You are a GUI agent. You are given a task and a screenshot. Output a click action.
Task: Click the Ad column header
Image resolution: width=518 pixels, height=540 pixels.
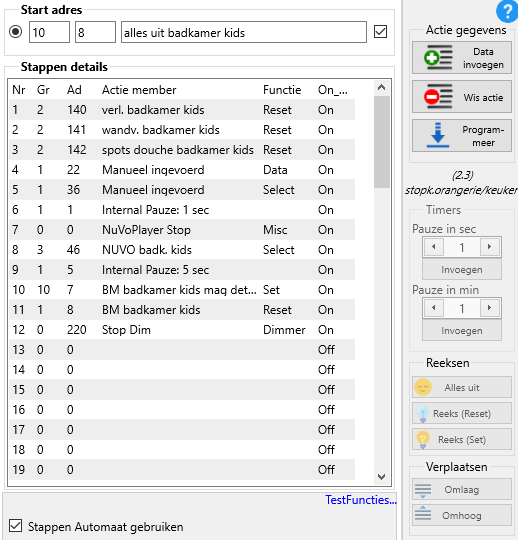[74, 90]
